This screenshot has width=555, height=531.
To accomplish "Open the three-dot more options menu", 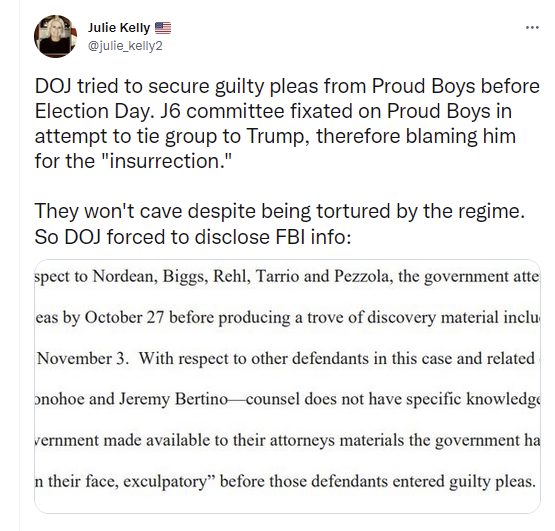I will [x=532, y=27].
